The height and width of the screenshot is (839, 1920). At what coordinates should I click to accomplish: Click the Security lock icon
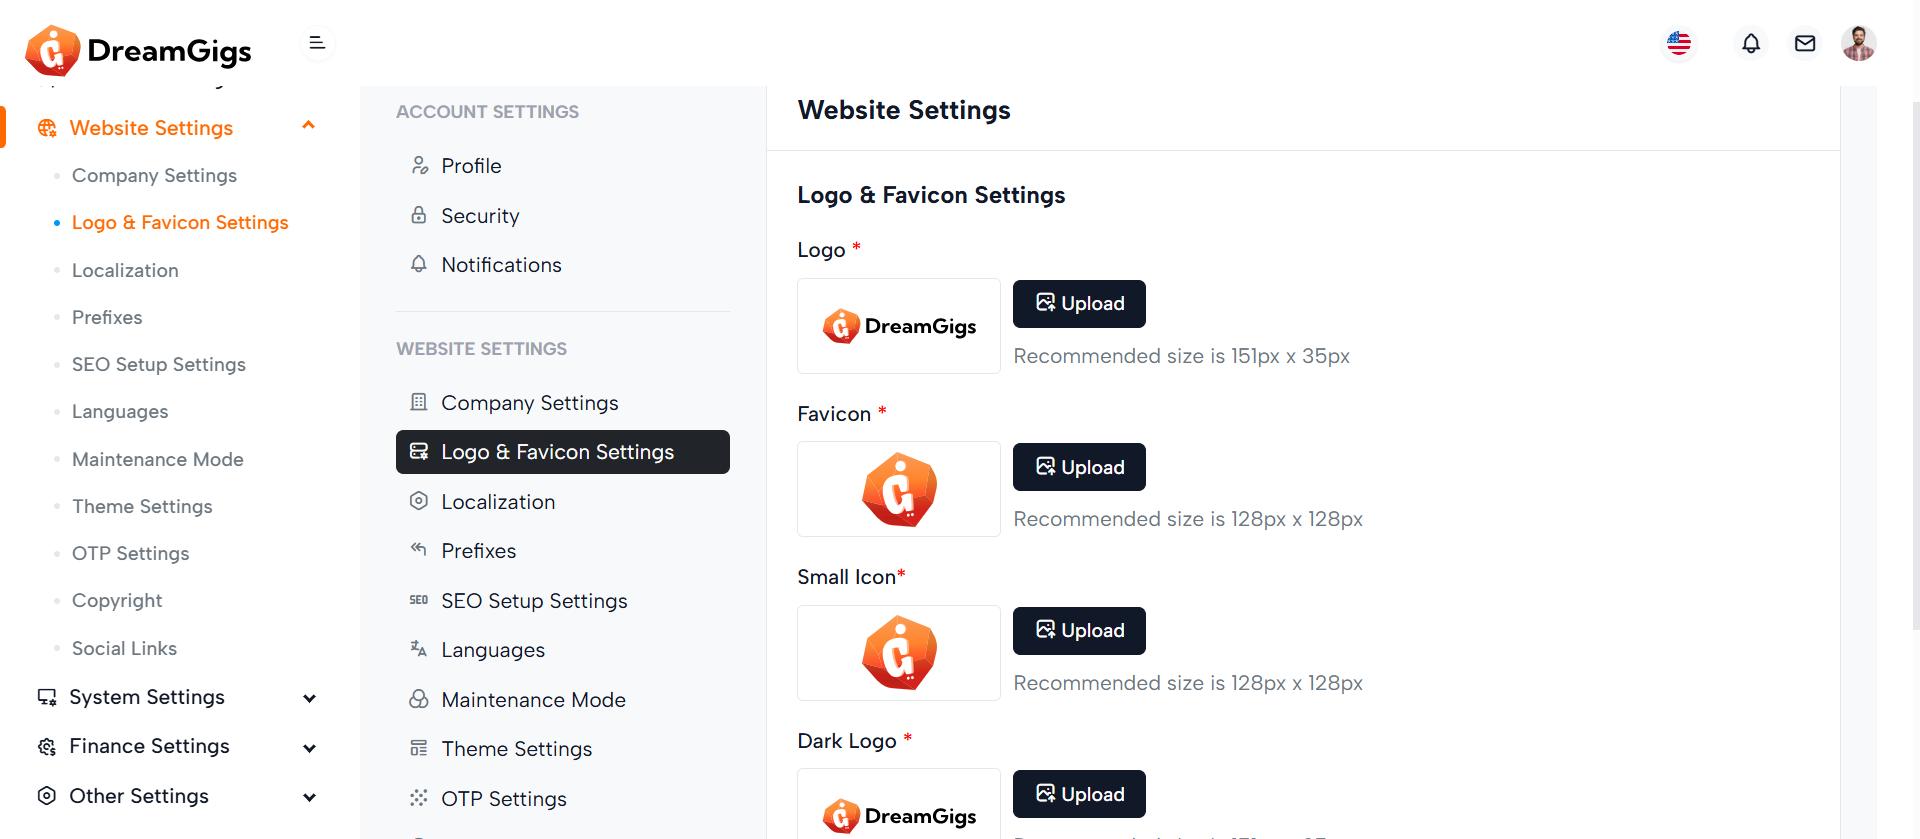(419, 215)
